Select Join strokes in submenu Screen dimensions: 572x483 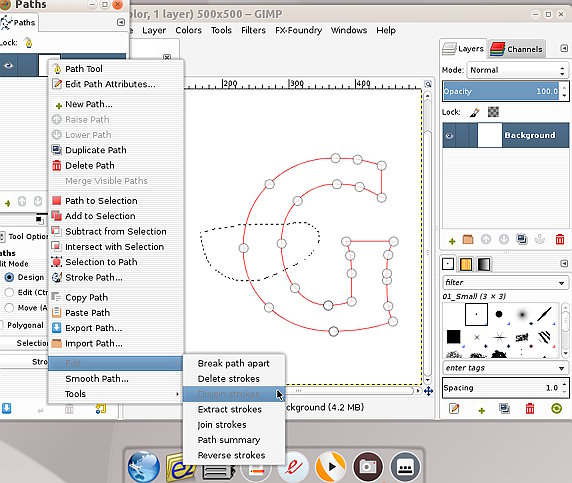point(234,425)
